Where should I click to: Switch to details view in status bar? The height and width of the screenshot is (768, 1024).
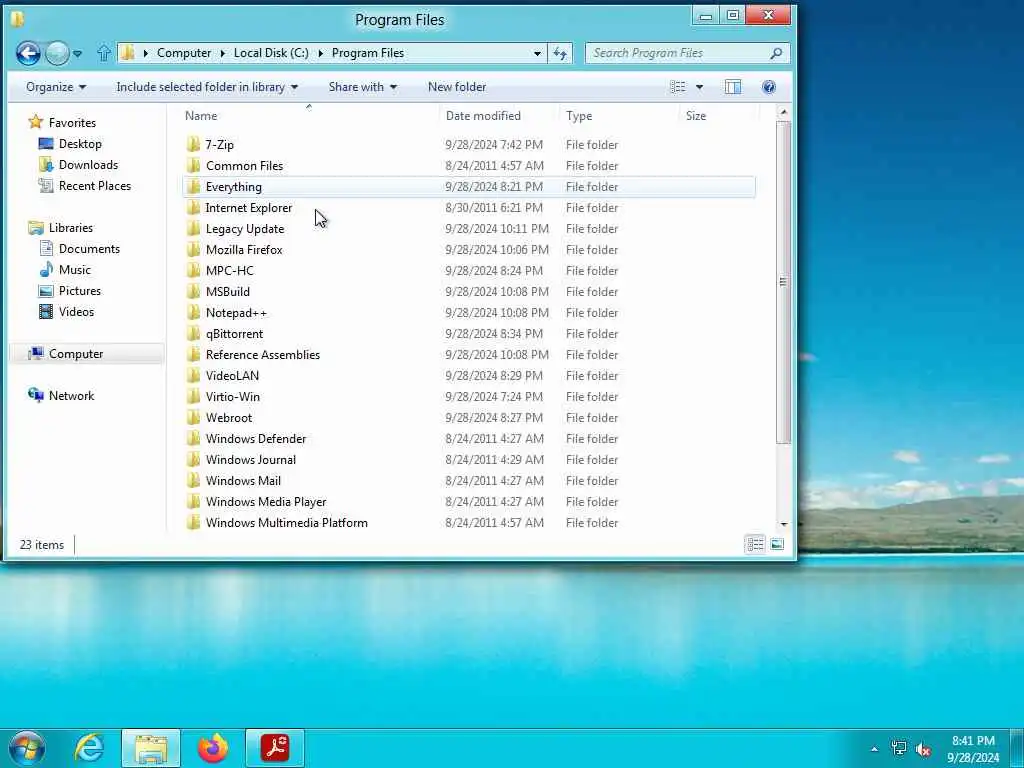(x=755, y=544)
